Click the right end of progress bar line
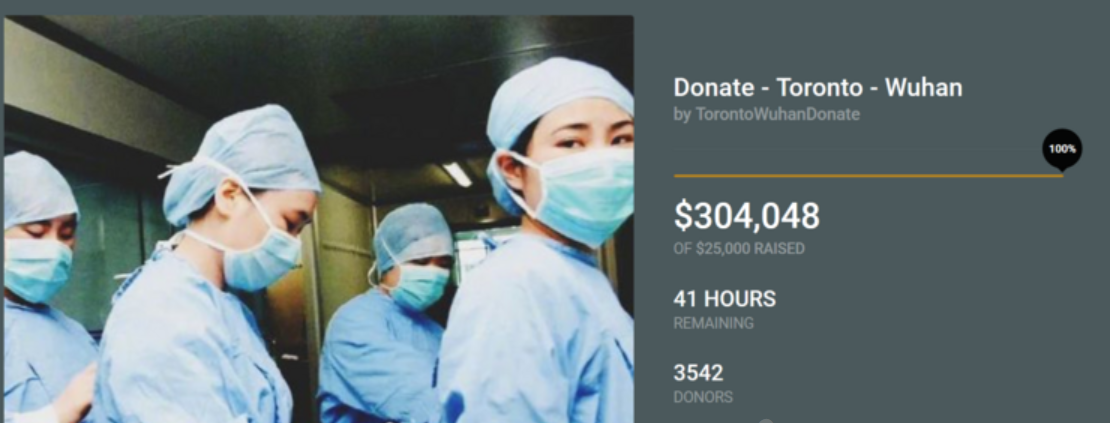The image size is (1110, 423). coord(1060,175)
